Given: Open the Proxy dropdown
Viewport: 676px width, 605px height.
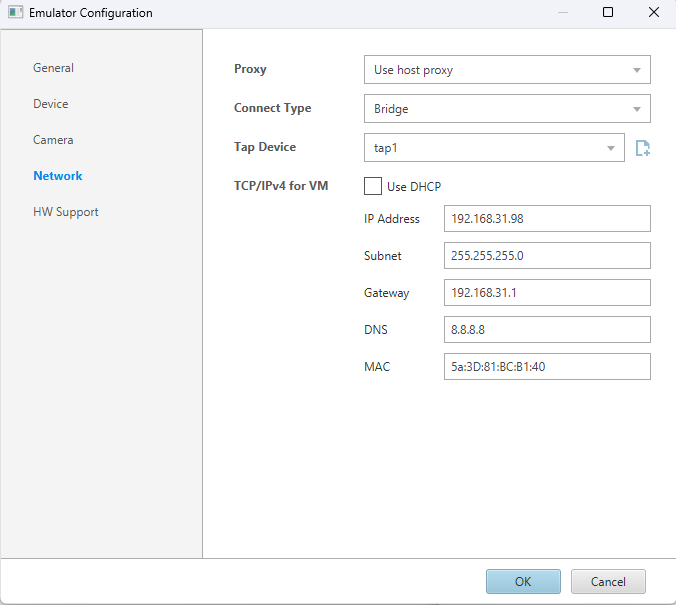Looking at the screenshot, I should point(506,70).
